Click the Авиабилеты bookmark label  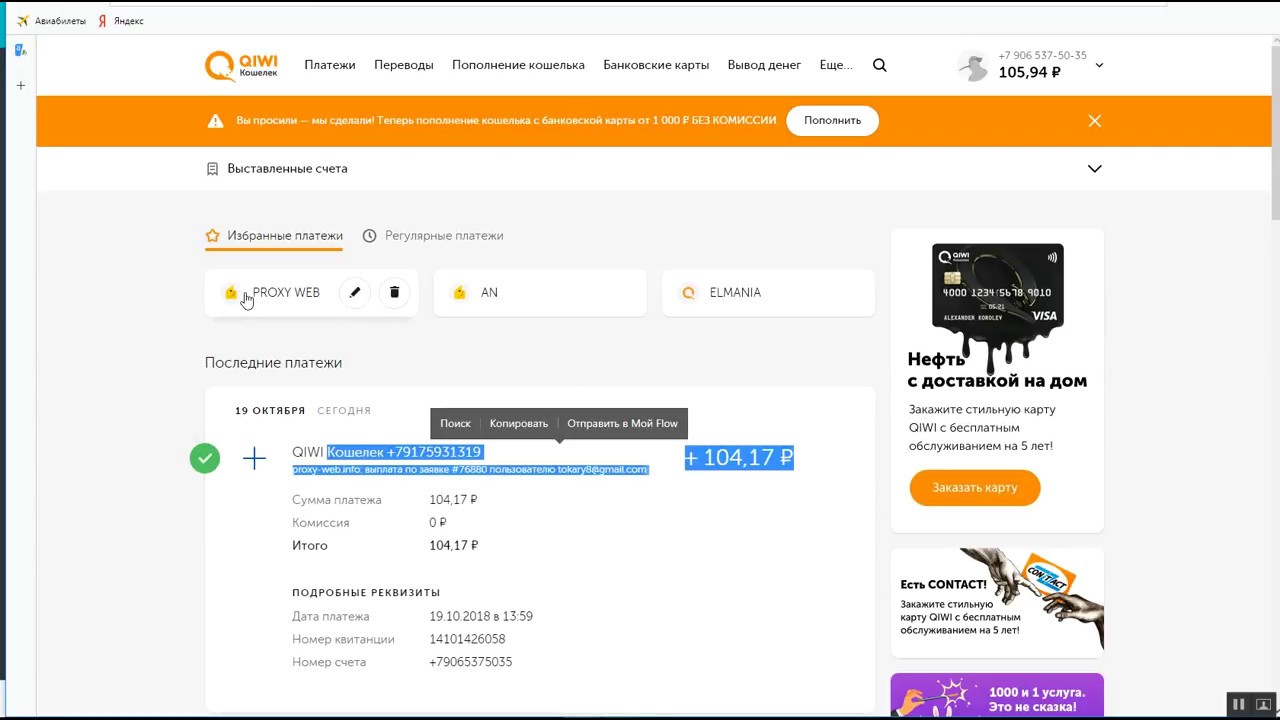(60, 21)
